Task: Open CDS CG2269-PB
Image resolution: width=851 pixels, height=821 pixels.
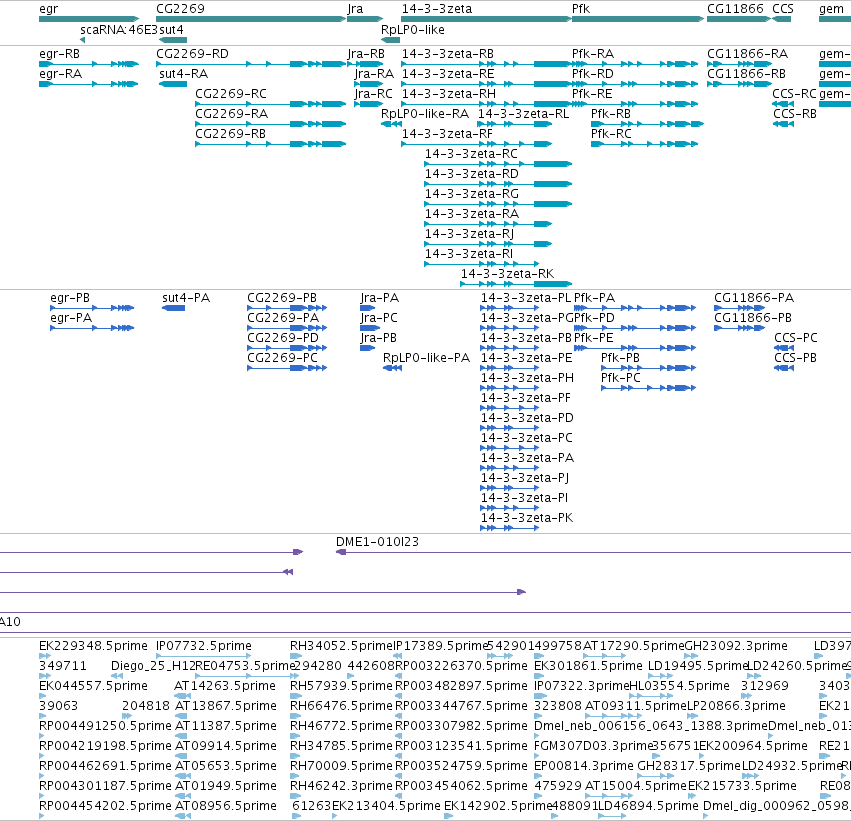Action: coord(287,308)
